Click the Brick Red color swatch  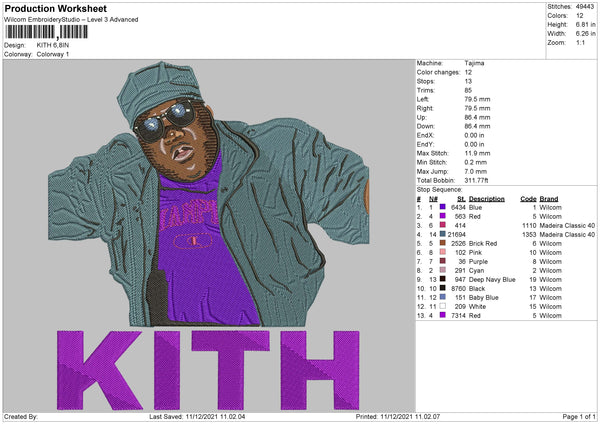coord(442,243)
